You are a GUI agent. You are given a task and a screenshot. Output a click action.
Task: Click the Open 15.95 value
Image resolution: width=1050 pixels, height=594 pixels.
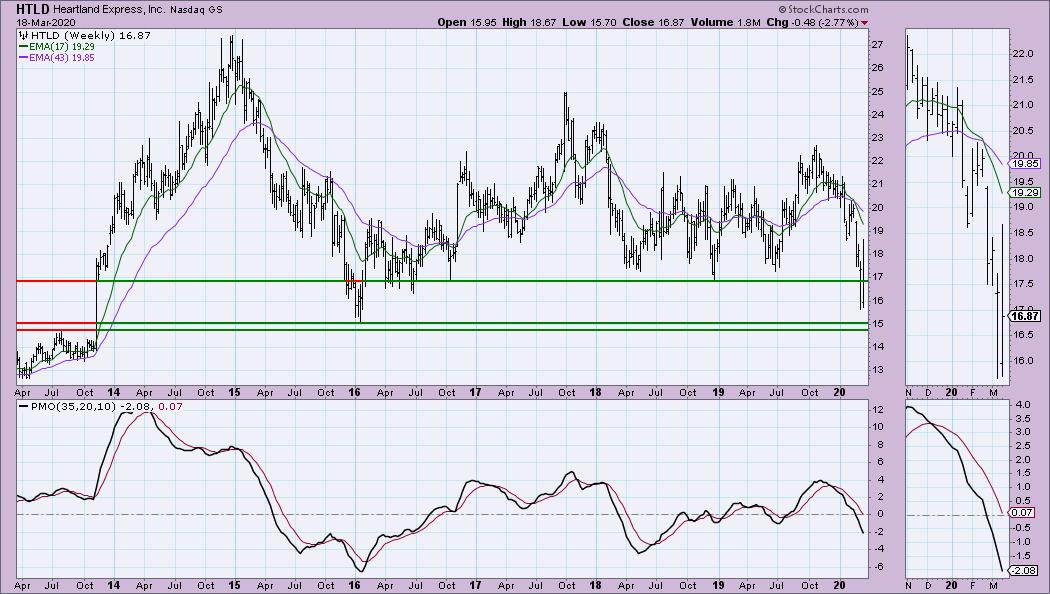(467, 22)
